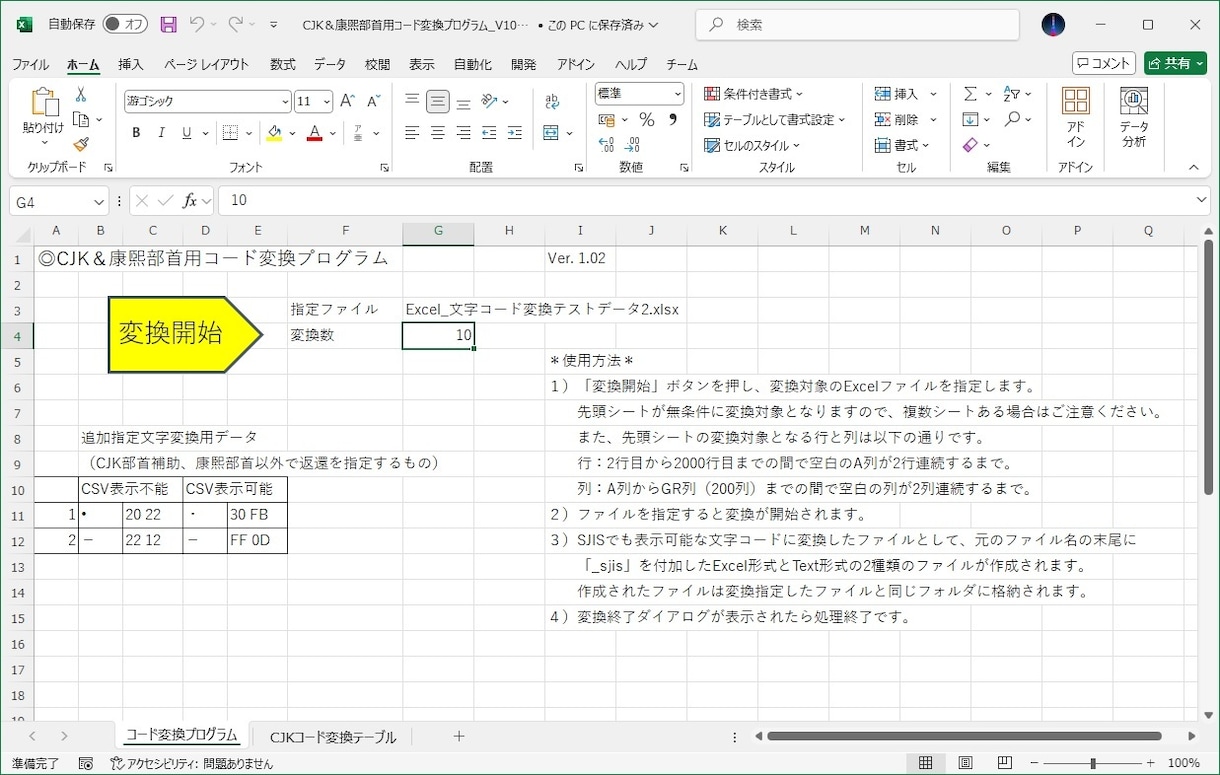
Task: Open the Add-ins button
Action: [x=1076, y=117]
